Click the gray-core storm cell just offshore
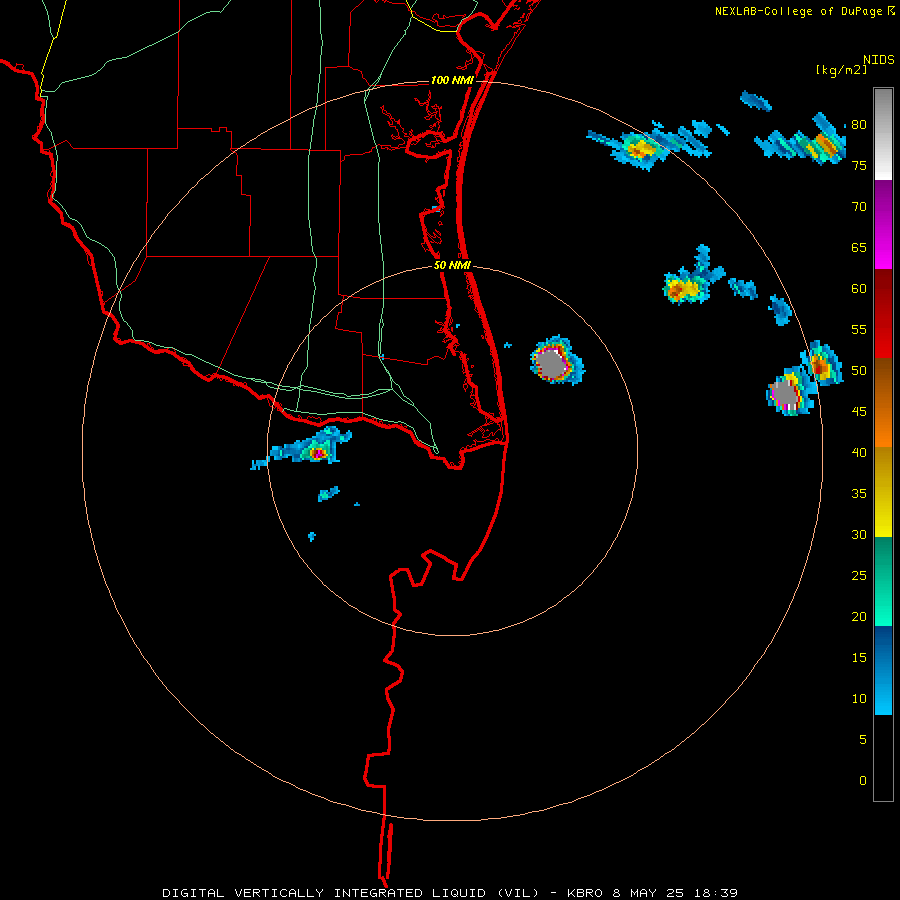900x900 pixels. click(556, 360)
